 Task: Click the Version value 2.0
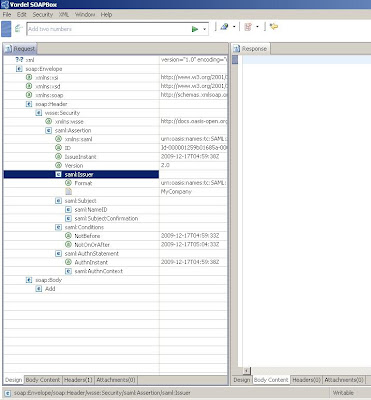[165, 165]
